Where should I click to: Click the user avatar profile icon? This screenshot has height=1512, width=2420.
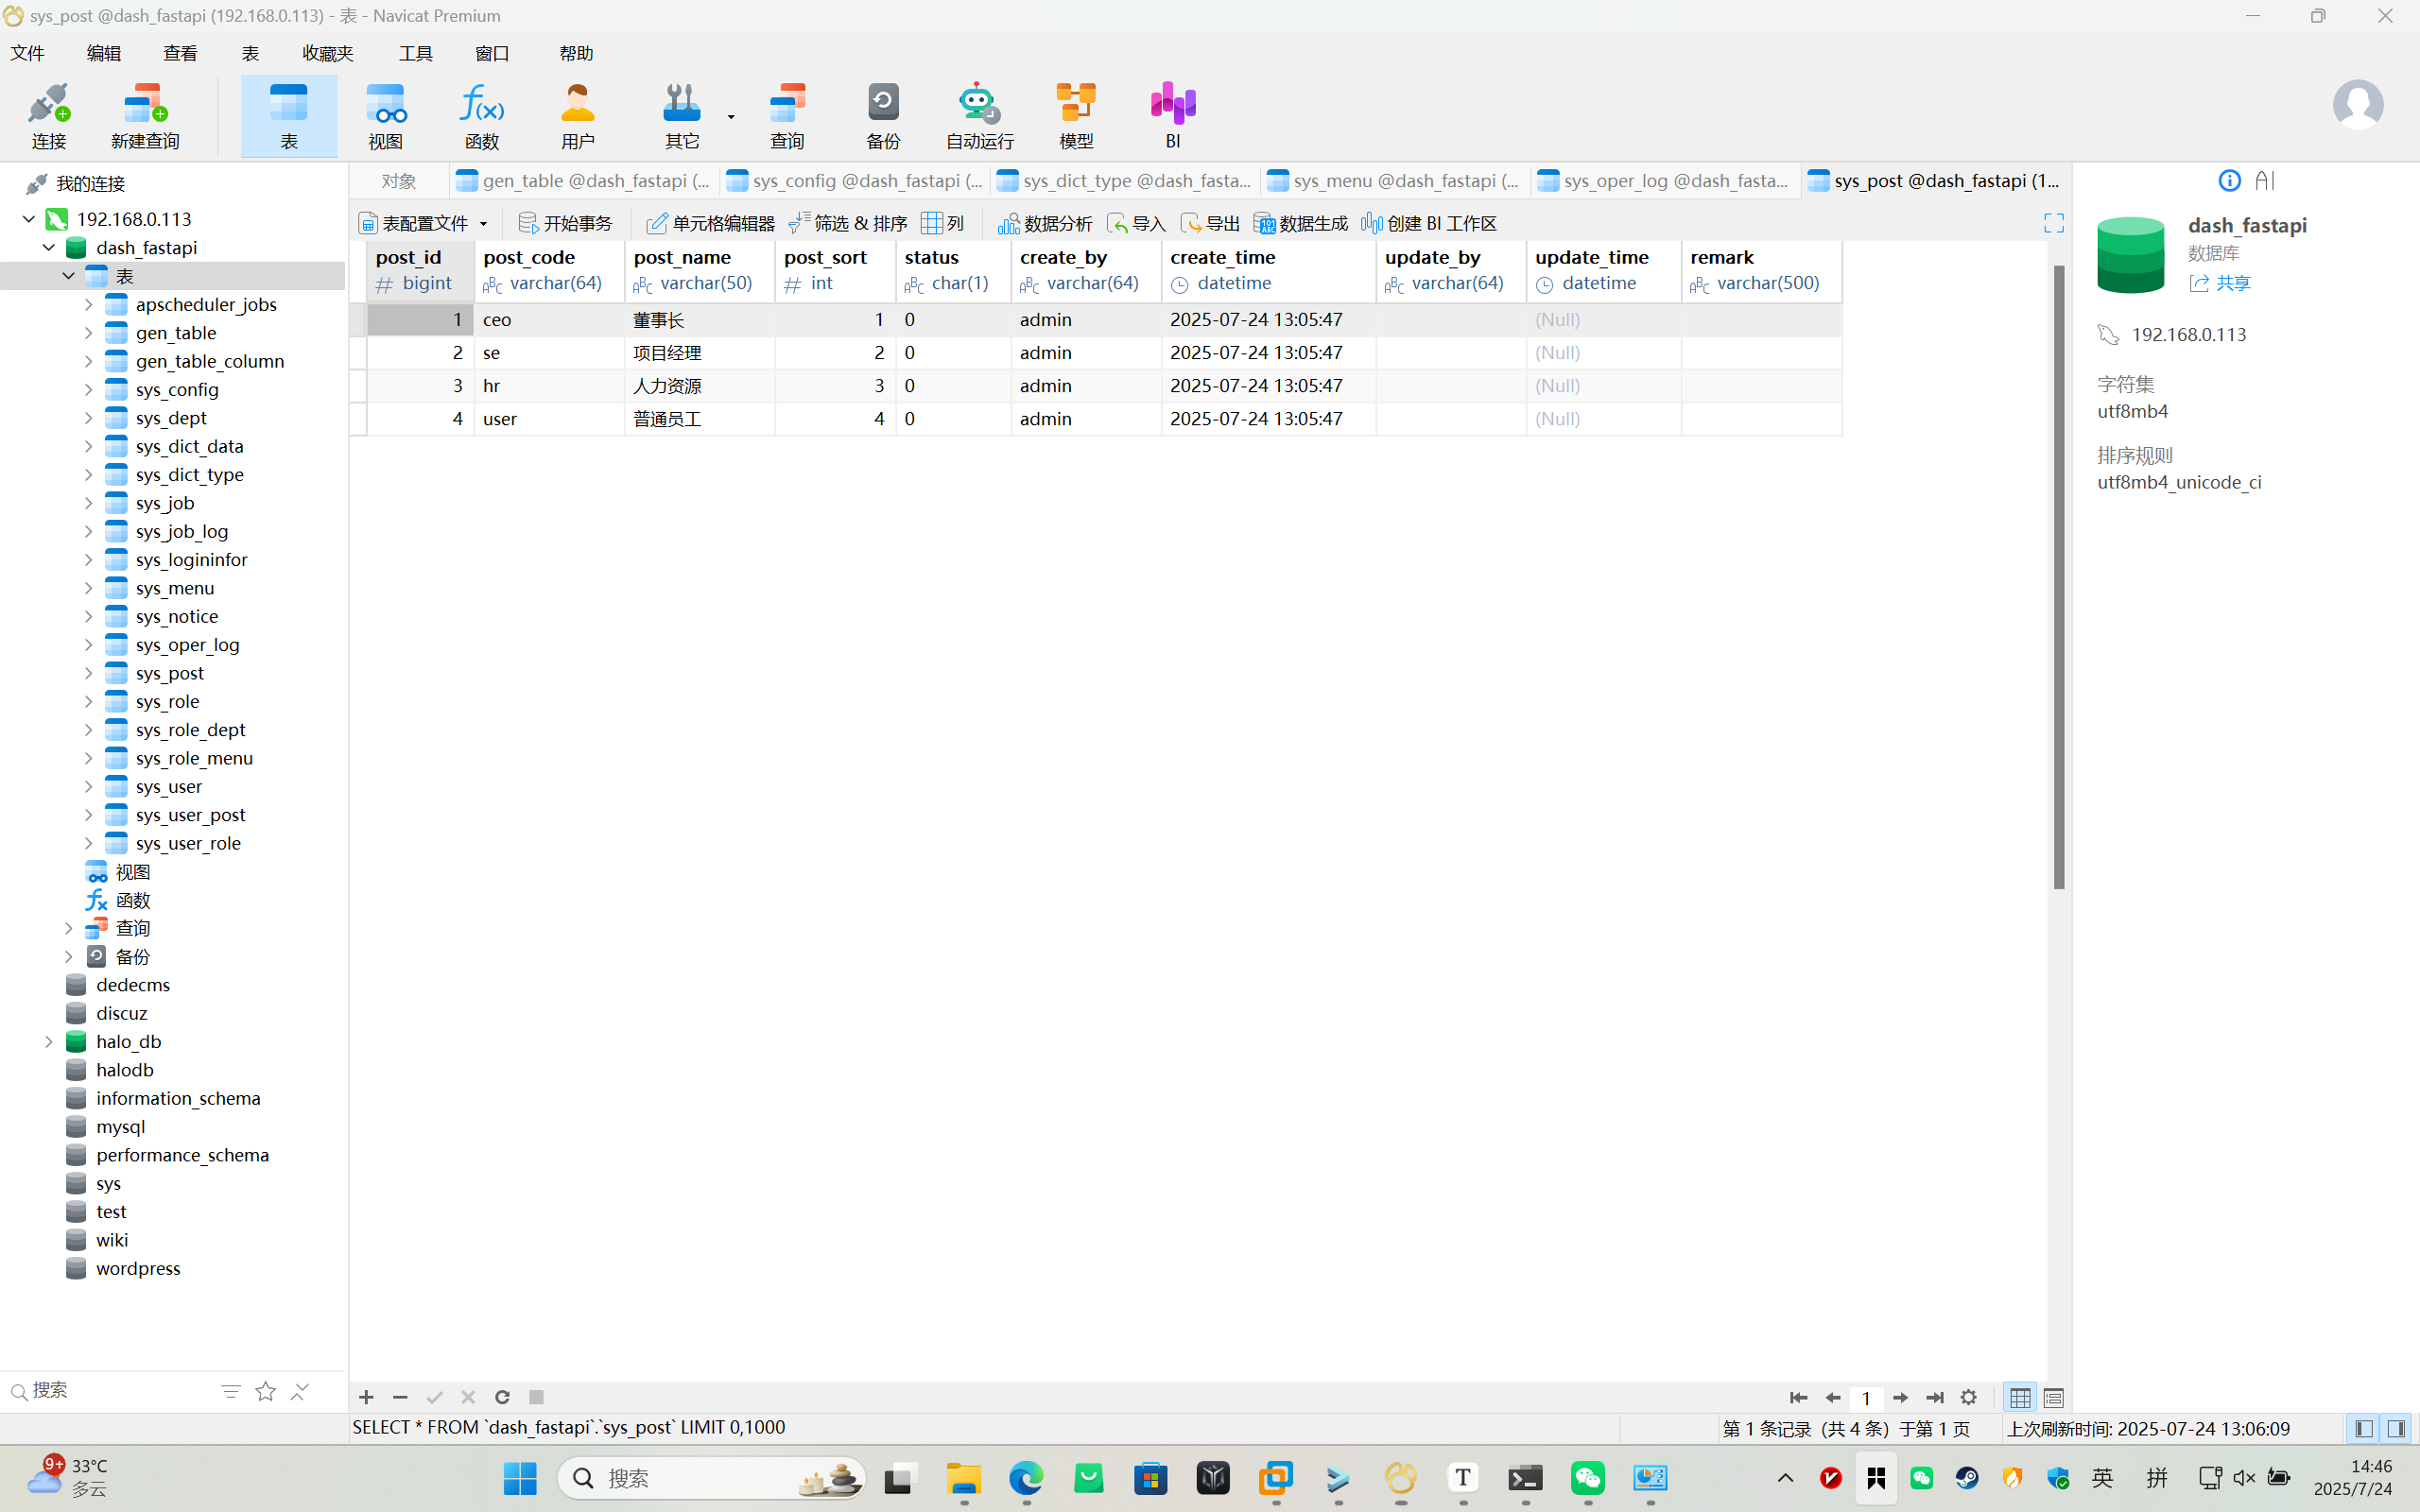coord(2358,104)
